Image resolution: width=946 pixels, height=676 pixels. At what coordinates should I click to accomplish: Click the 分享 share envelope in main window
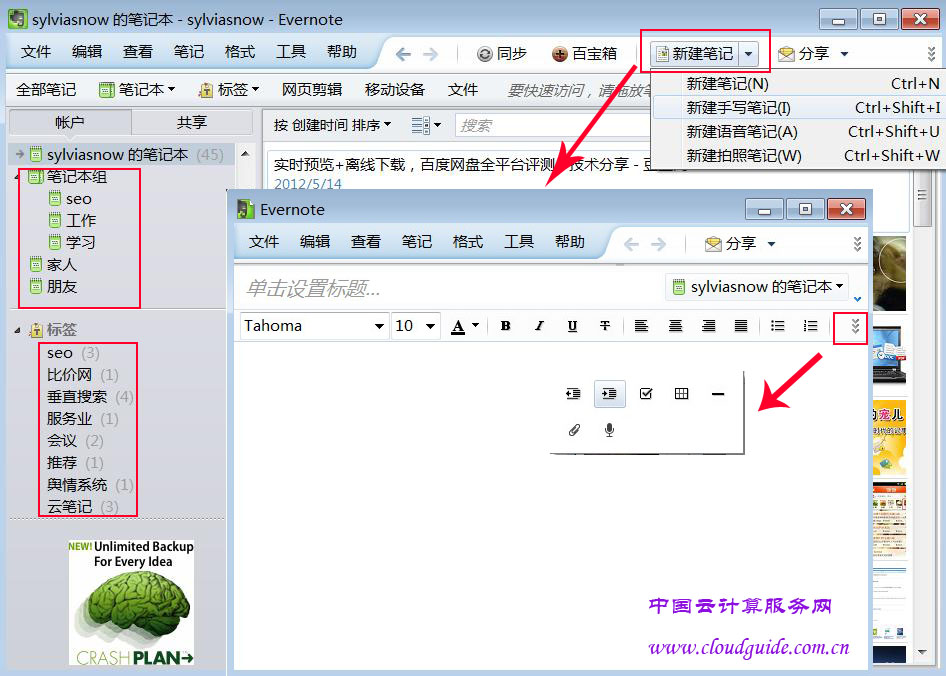(x=786, y=54)
